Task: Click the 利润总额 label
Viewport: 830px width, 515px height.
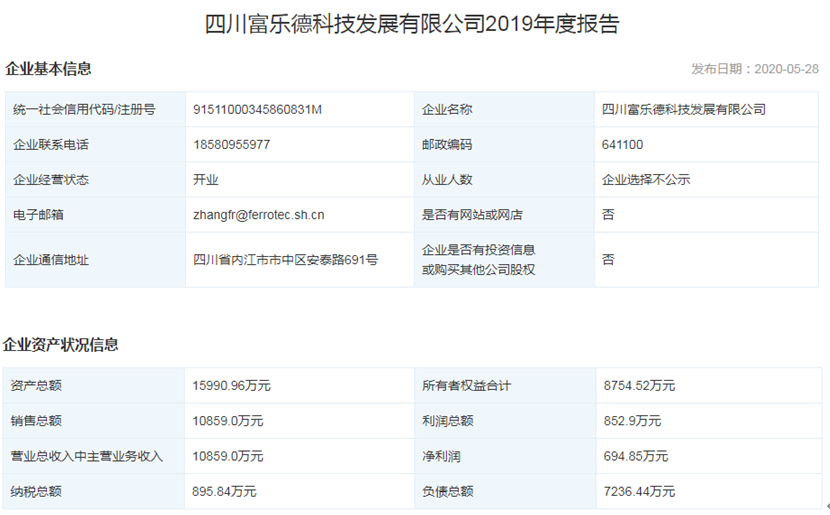Action: [x=447, y=421]
